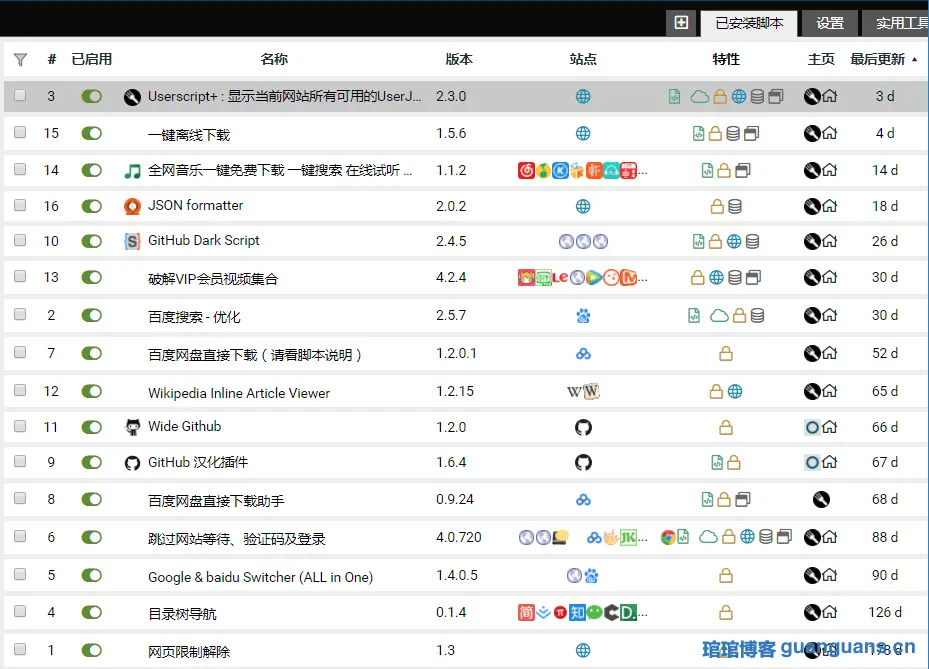Image resolution: width=929 pixels, height=669 pixels.
Task: Click the 126 d last updated cell
Action: pyautogui.click(x=885, y=612)
